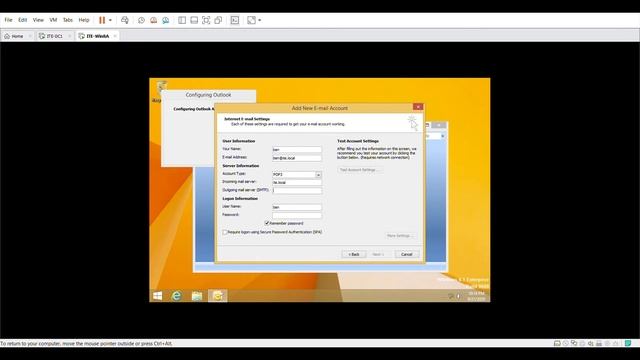Launch Internet Explorer from the VM taskbar
This screenshot has width=640, height=360.
coord(176,296)
